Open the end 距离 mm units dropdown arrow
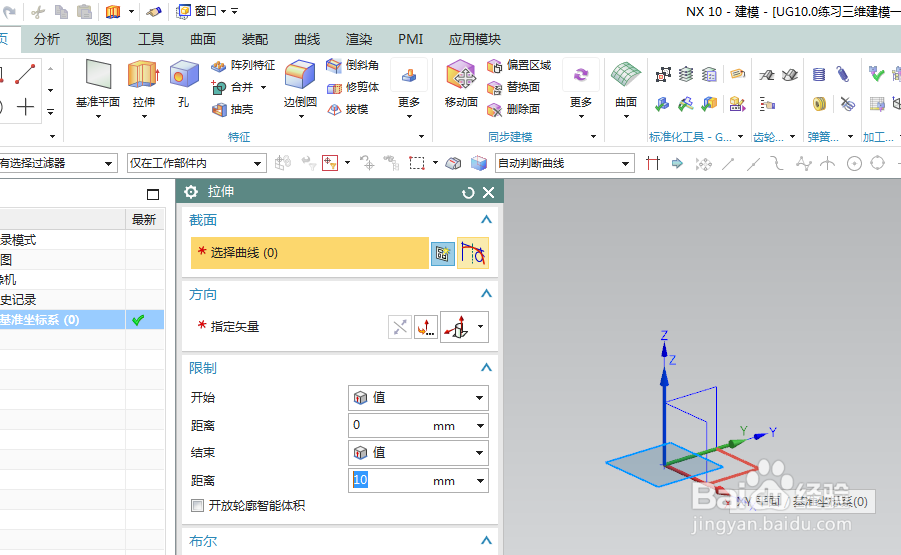This screenshot has width=901, height=555. coord(480,481)
